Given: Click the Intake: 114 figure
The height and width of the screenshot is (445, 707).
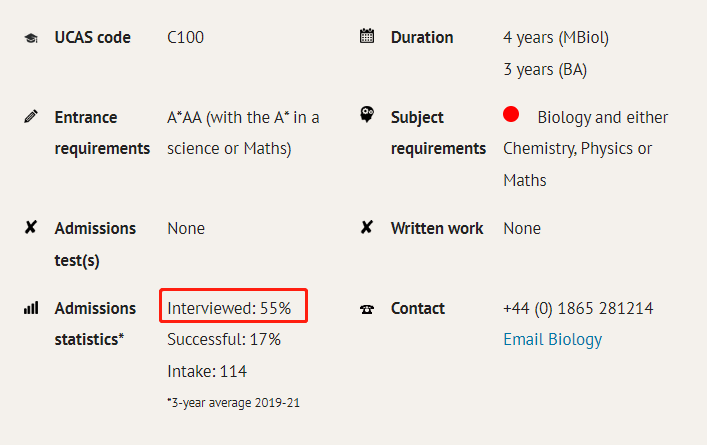Looking at the screenshot, I should click(x=207, y=372).
